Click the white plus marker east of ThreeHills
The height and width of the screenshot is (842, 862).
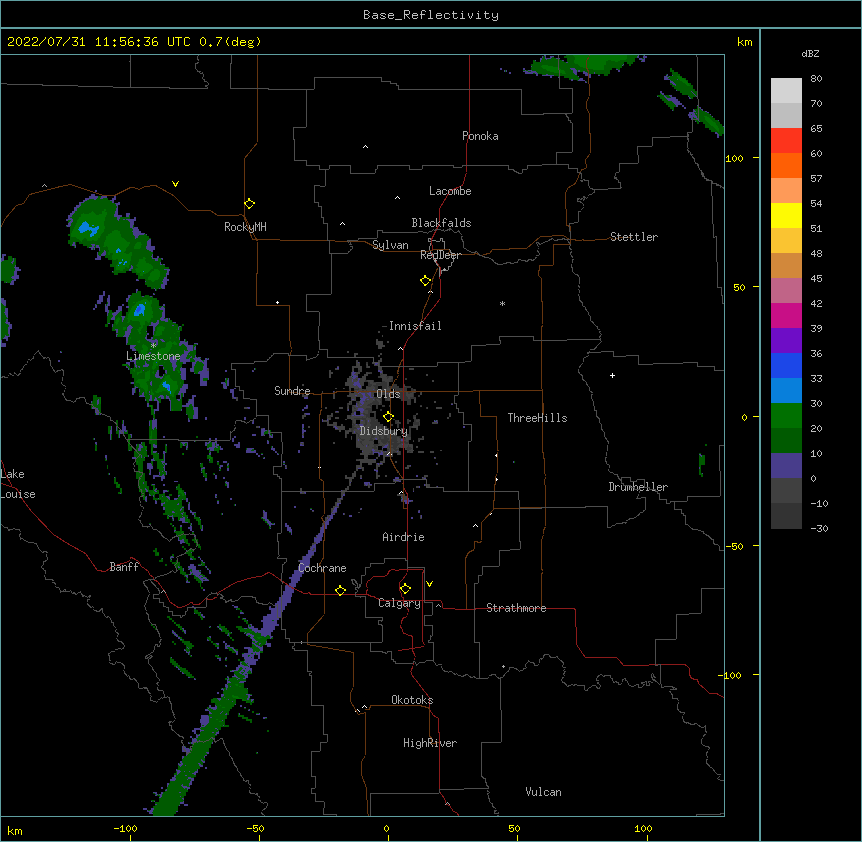coord(612,375)
